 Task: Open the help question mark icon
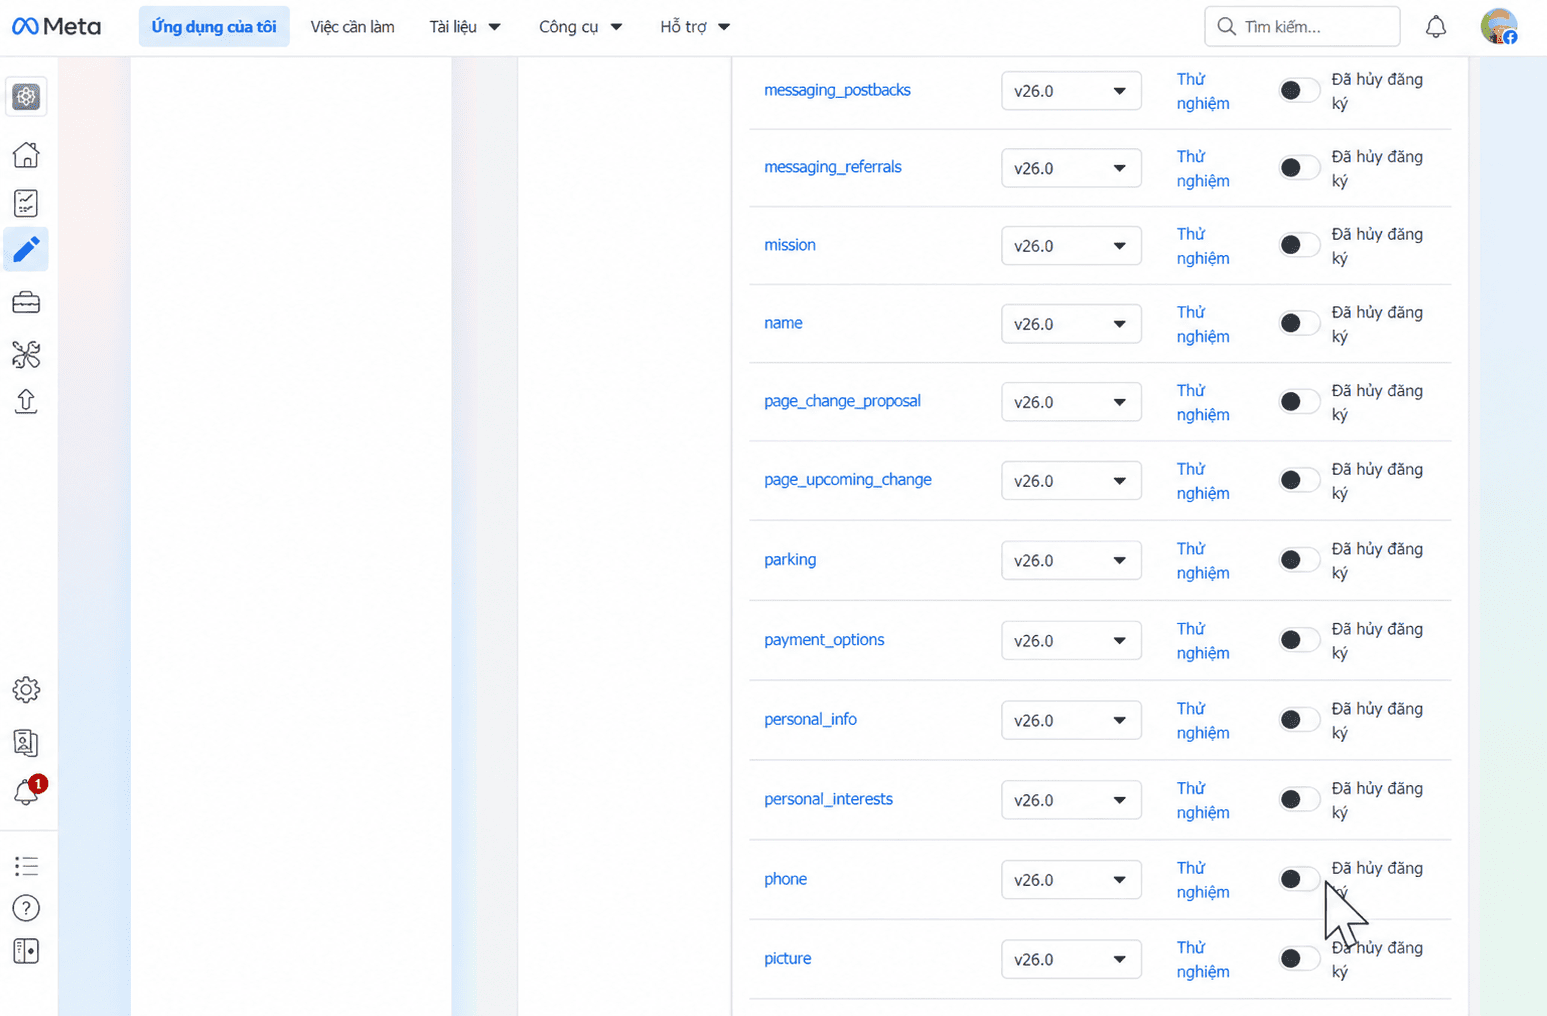(x=26, y=908)
